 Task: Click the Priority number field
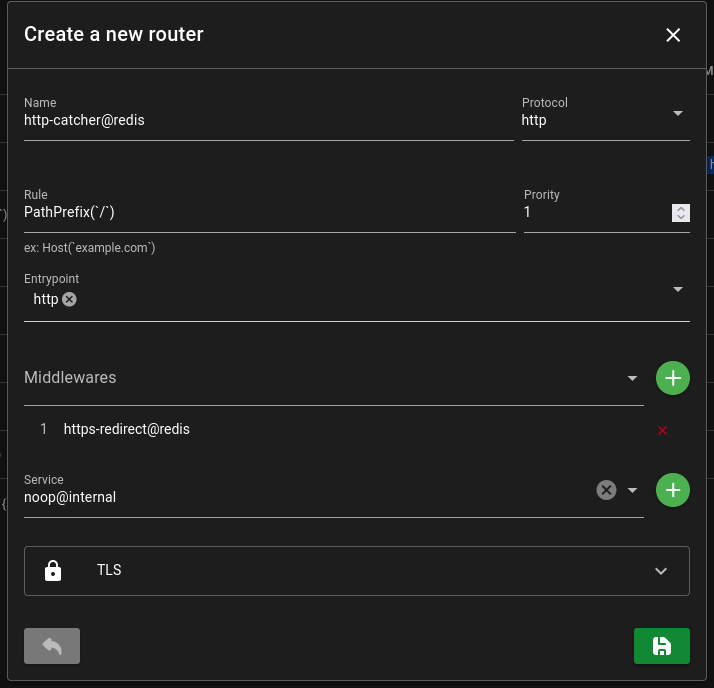tap(595, 213)
